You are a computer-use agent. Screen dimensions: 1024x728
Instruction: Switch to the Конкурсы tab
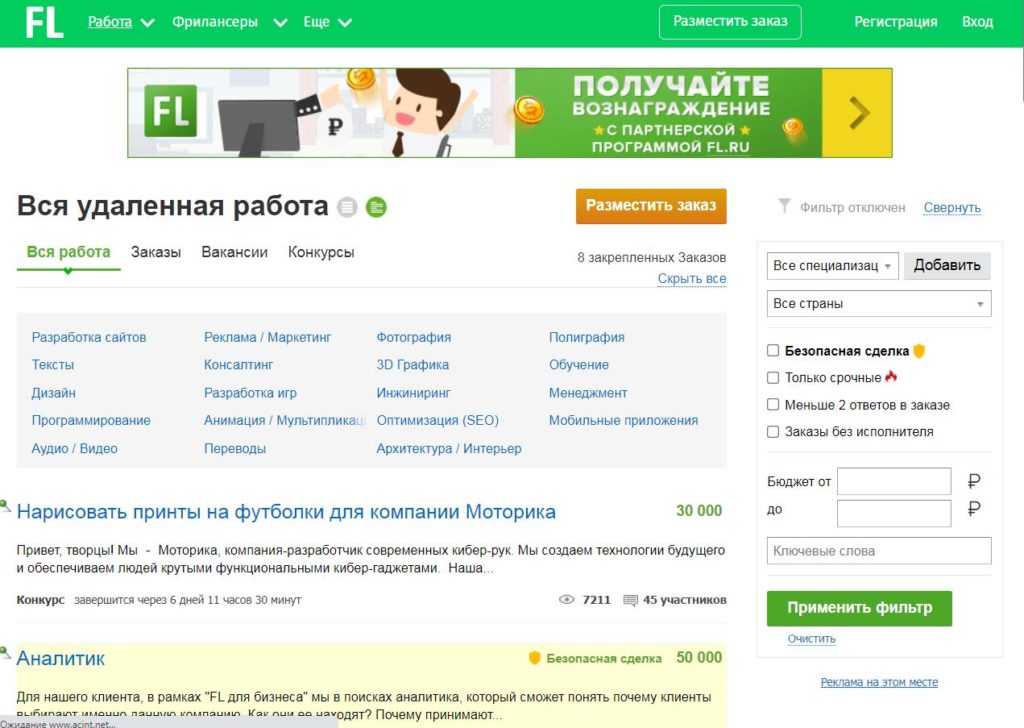point(321,252)
